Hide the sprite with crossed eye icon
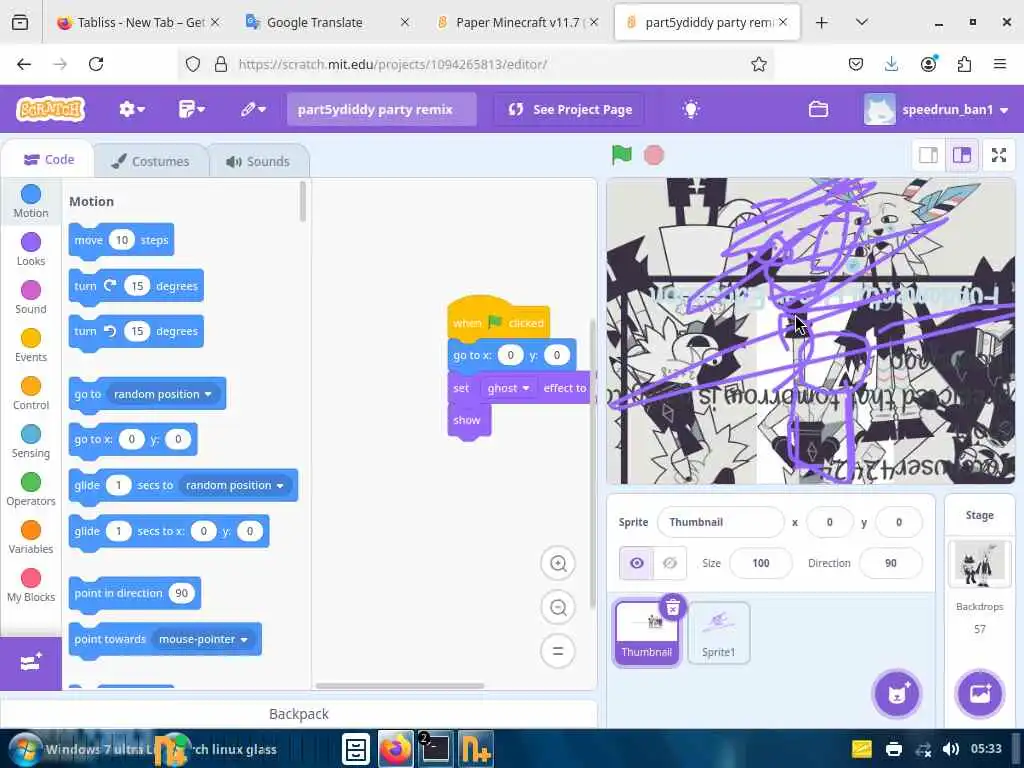Viewport: 1024px width, 768px height. pyautogui.click(x=670, y=563)
